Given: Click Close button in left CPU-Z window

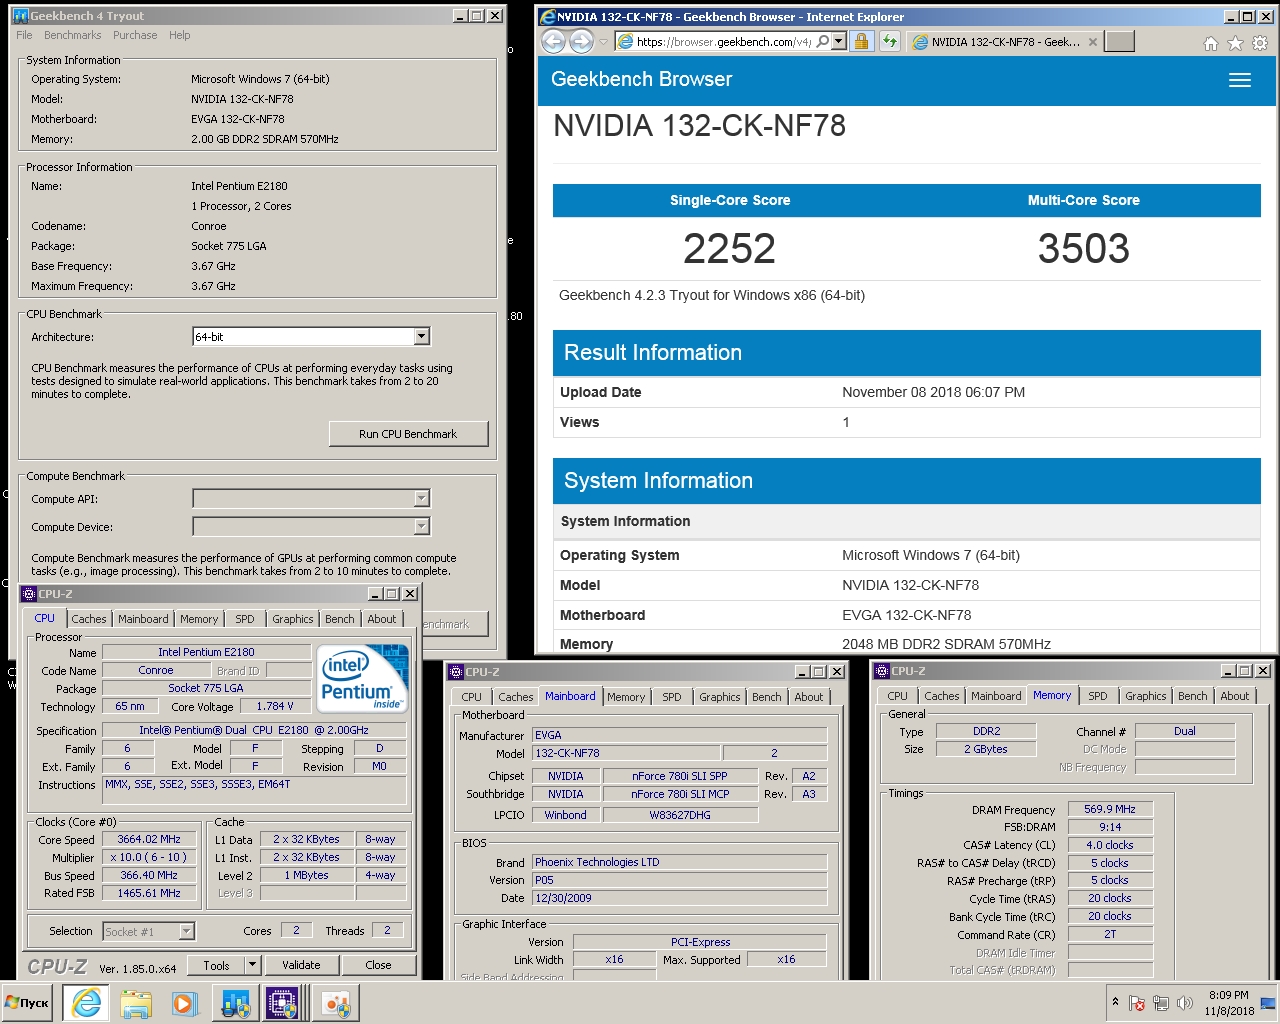Looking at the screenshot, I should click(378, 965).
